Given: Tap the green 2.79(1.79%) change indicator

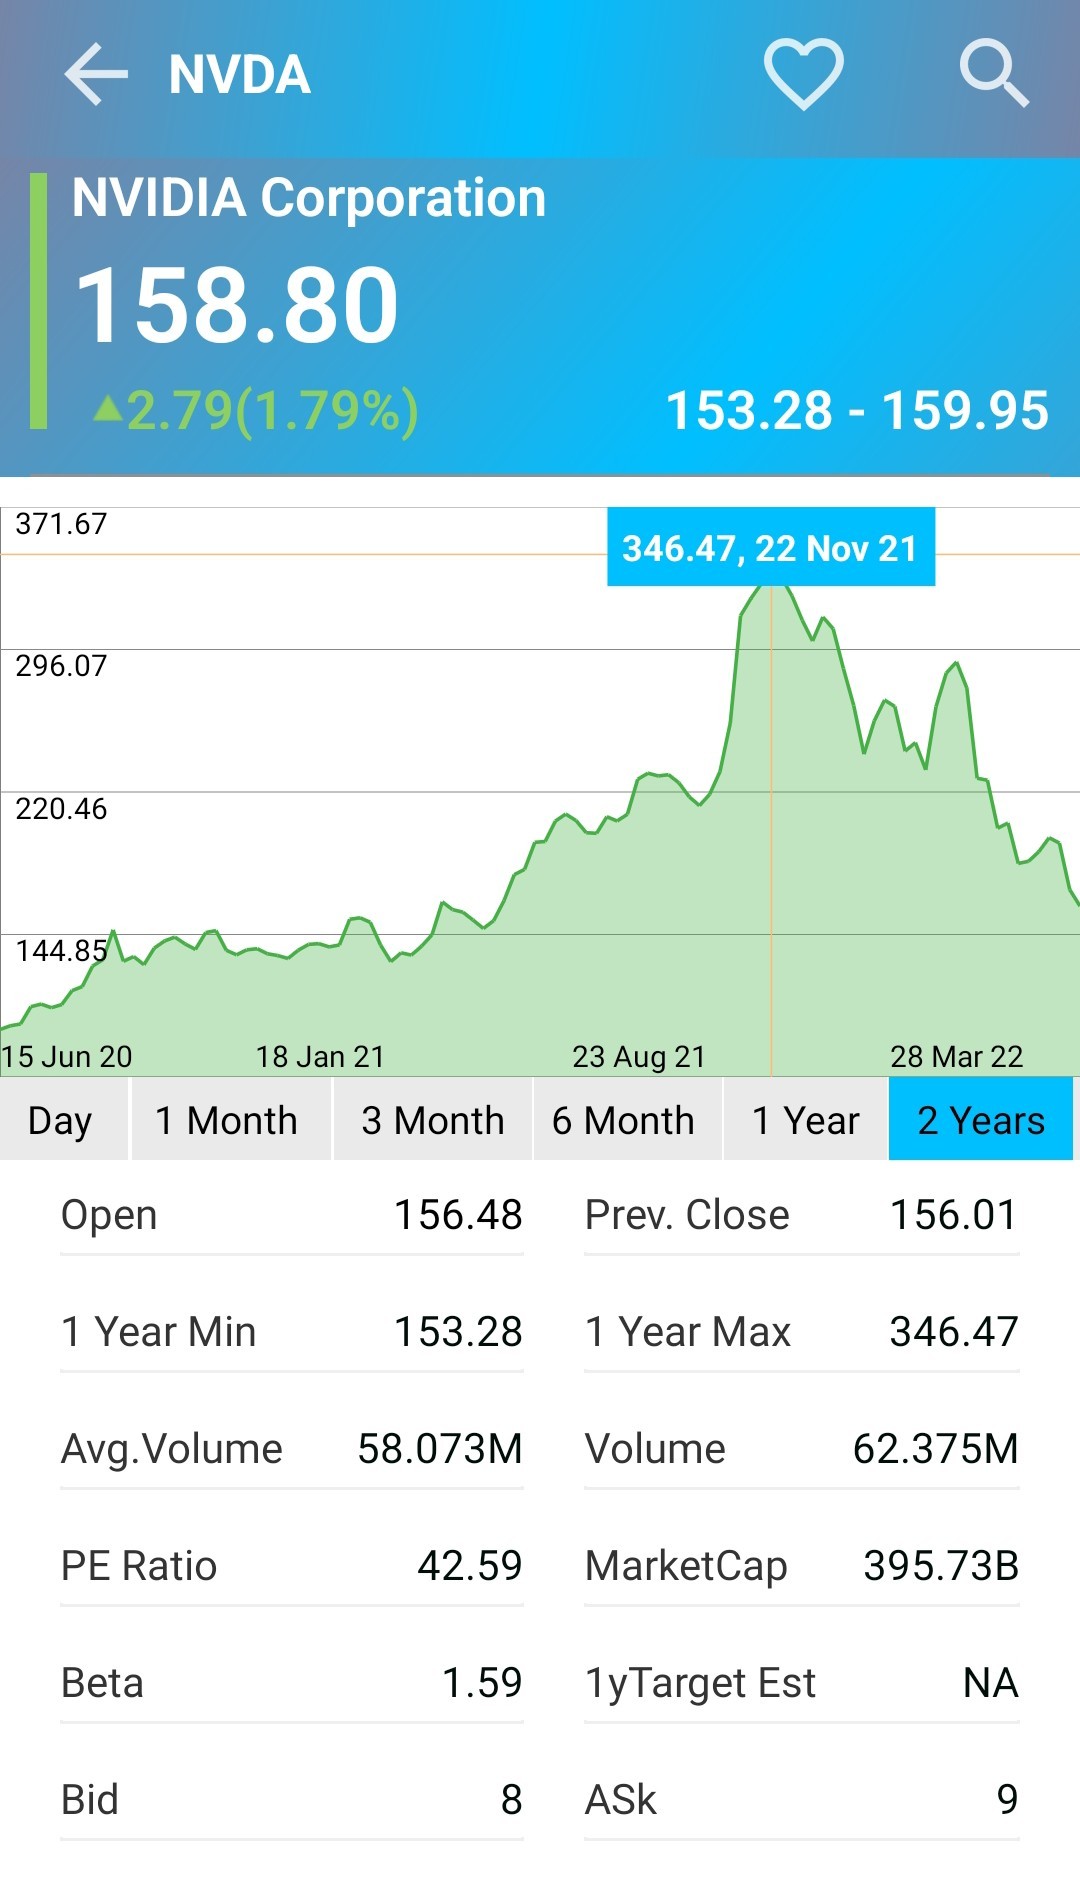Looking at the screenshot, I should click(x=256, y=411).
